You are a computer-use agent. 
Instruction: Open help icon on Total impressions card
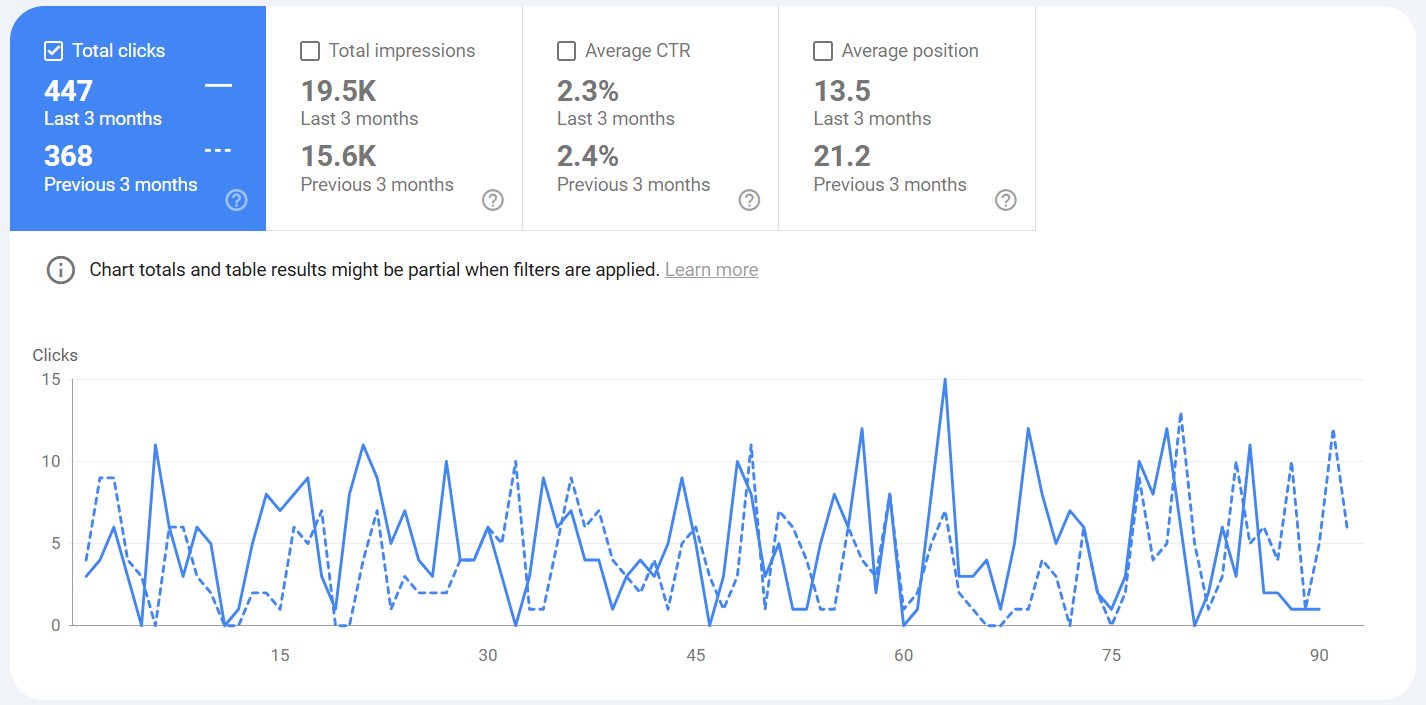(x=493, y=200)
